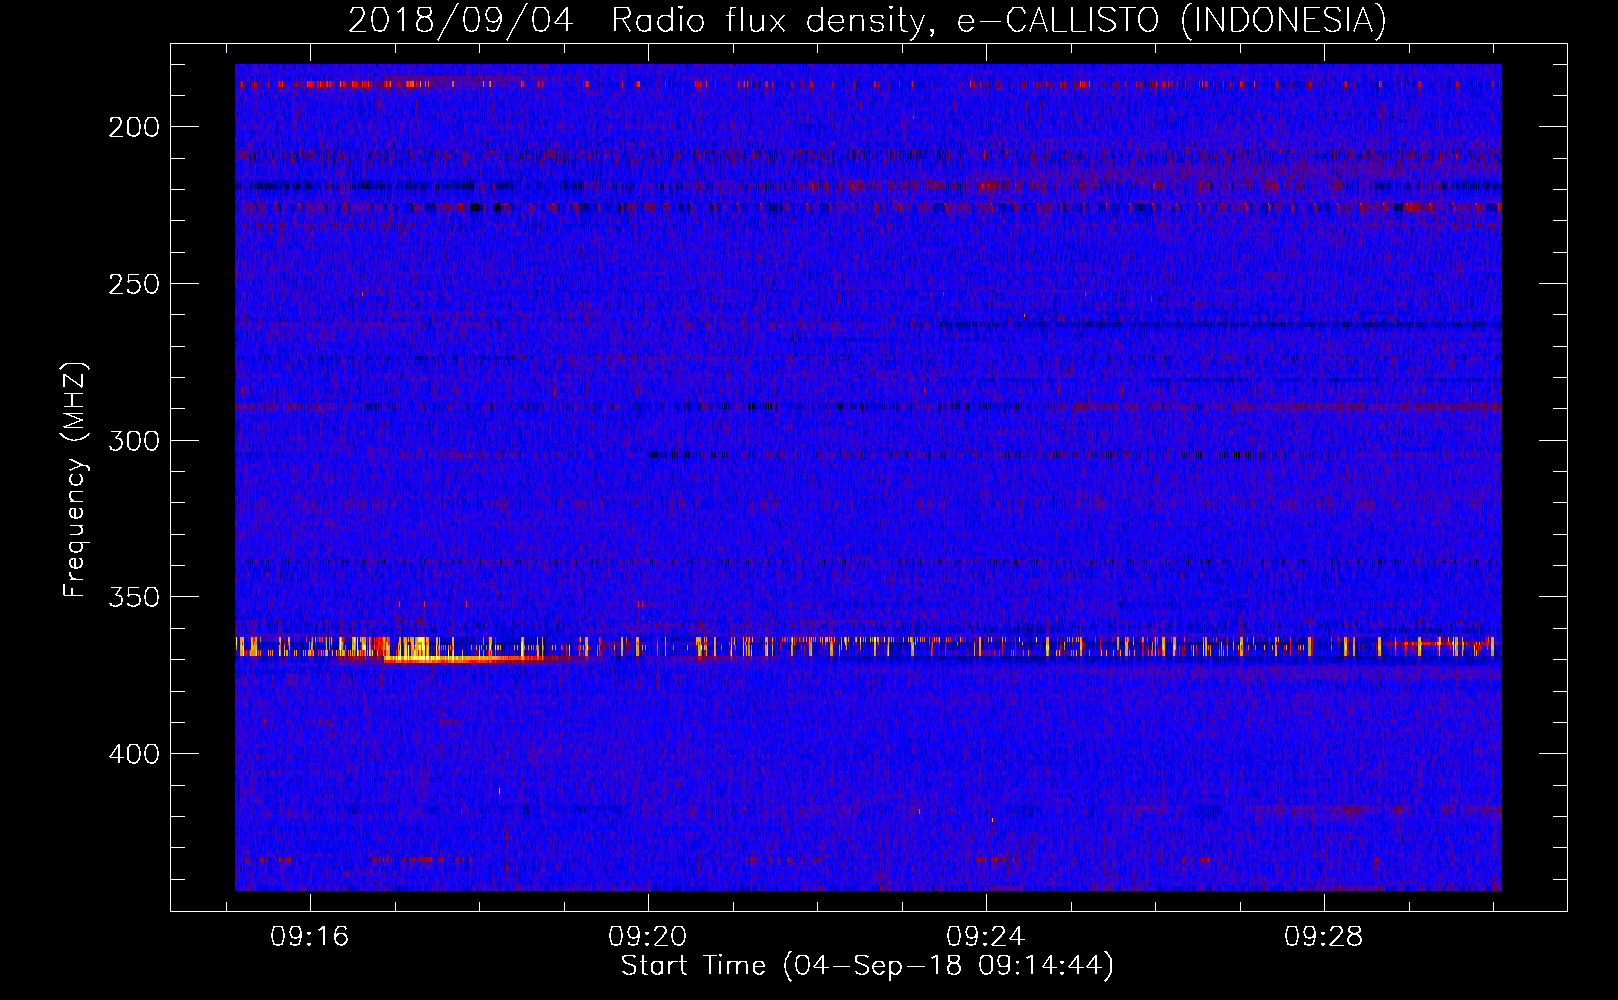Click the 09:24 time tick label

click(986, 937)
